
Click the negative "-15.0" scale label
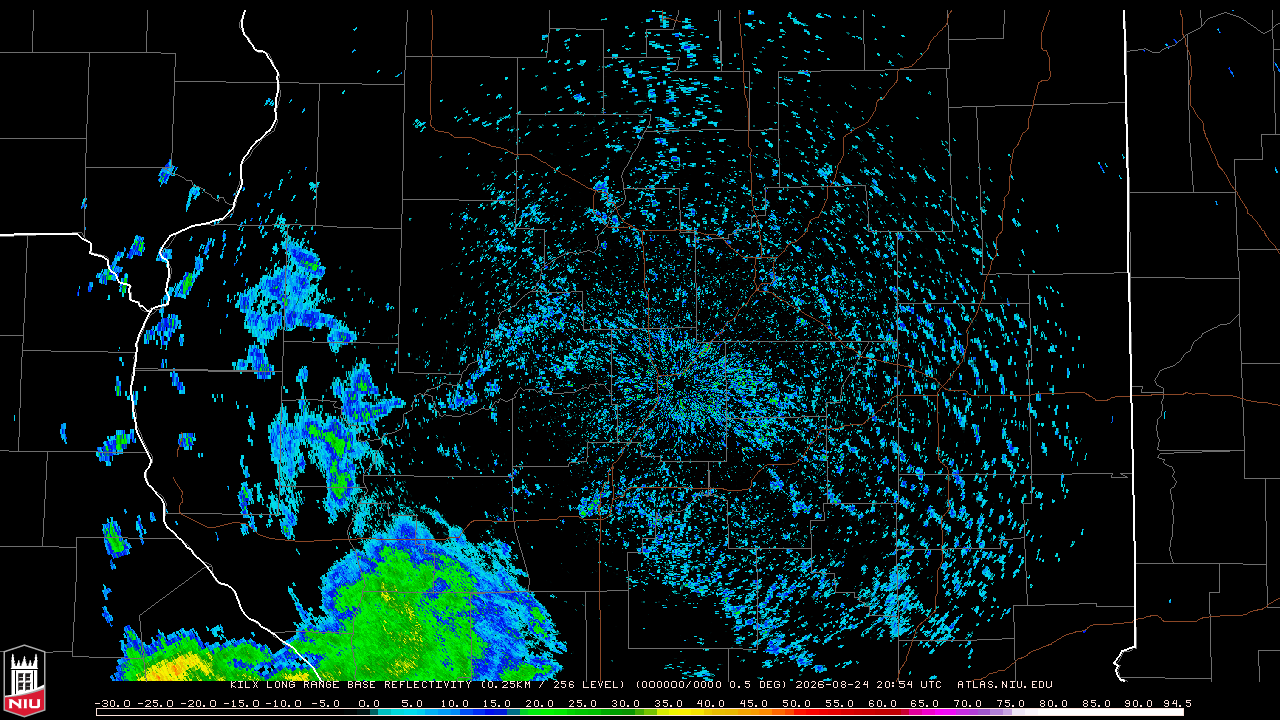click(x=241, y=703)
